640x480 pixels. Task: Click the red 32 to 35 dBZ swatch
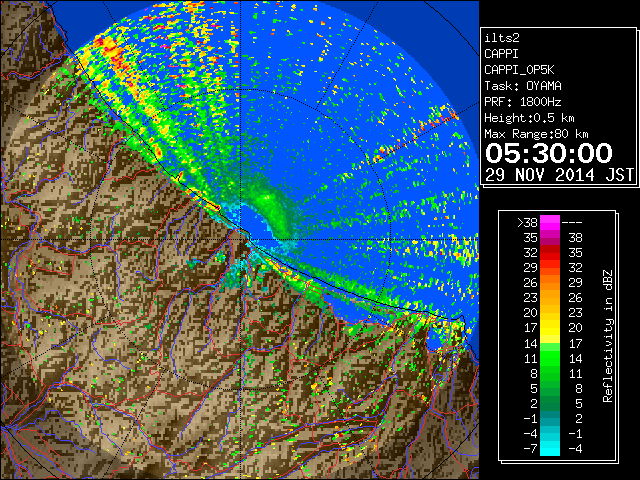coord(550,253)
